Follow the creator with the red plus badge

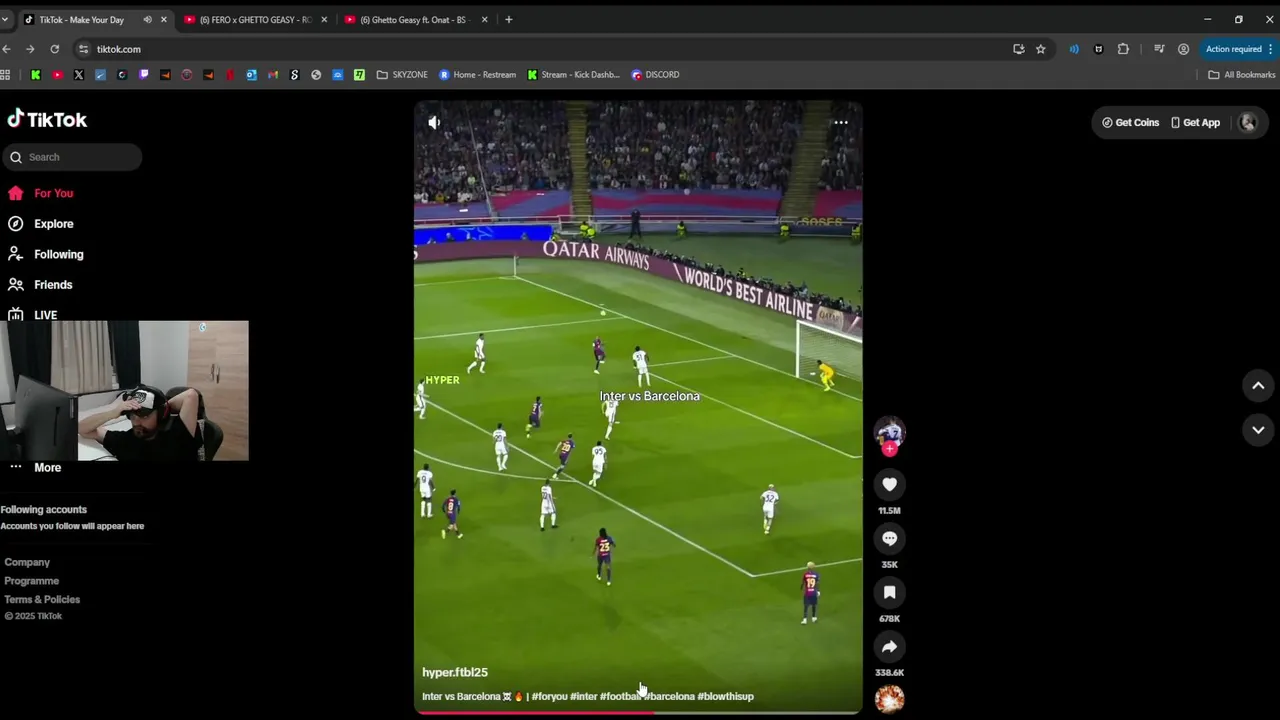click(x=889, y=449)
